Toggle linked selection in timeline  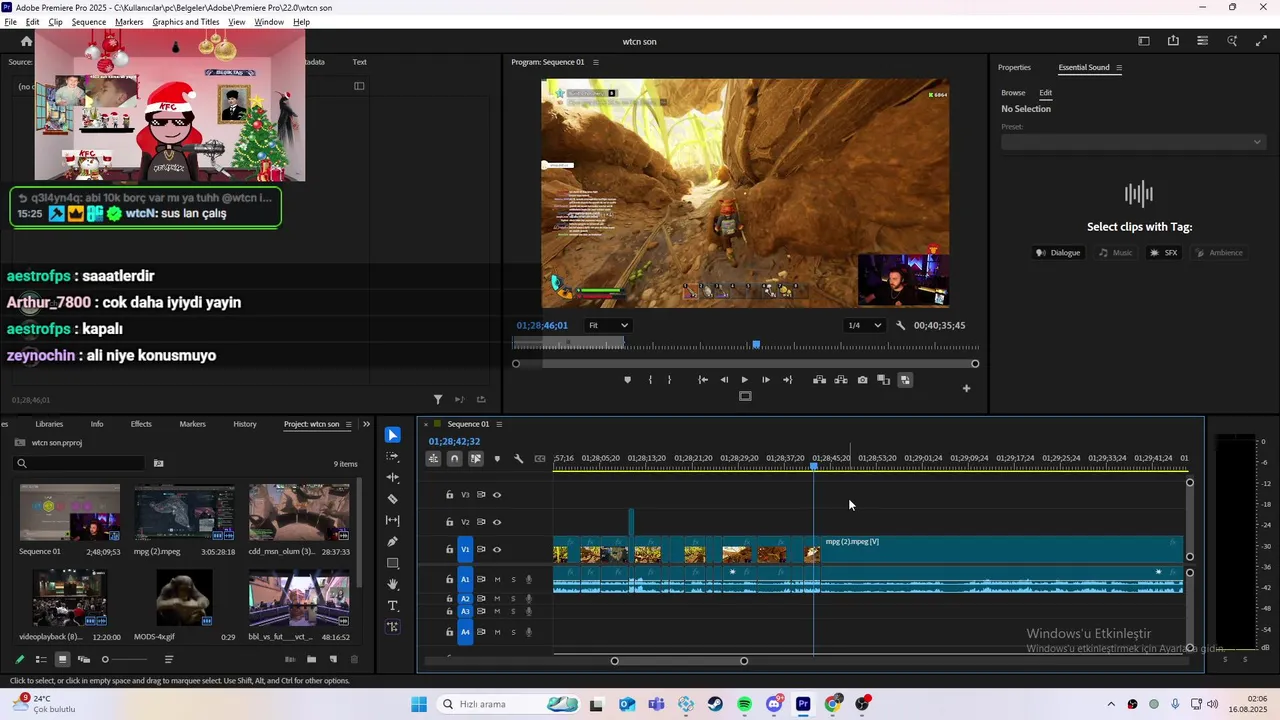click(476, 459)
